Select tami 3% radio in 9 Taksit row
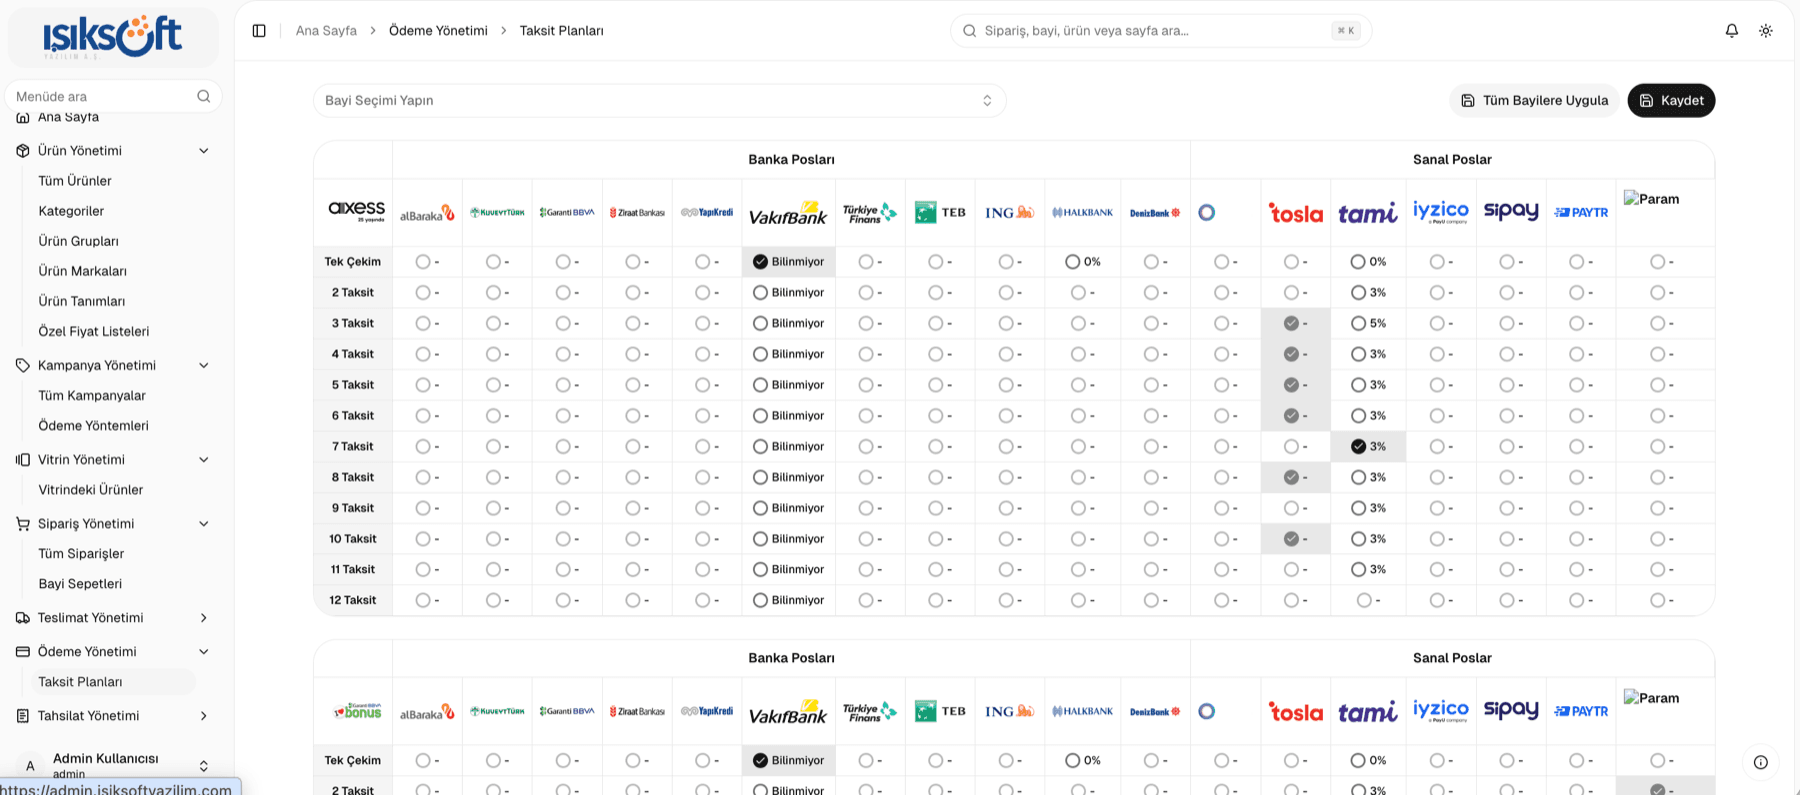1800x795 pixels. [x=1358, y=508]
